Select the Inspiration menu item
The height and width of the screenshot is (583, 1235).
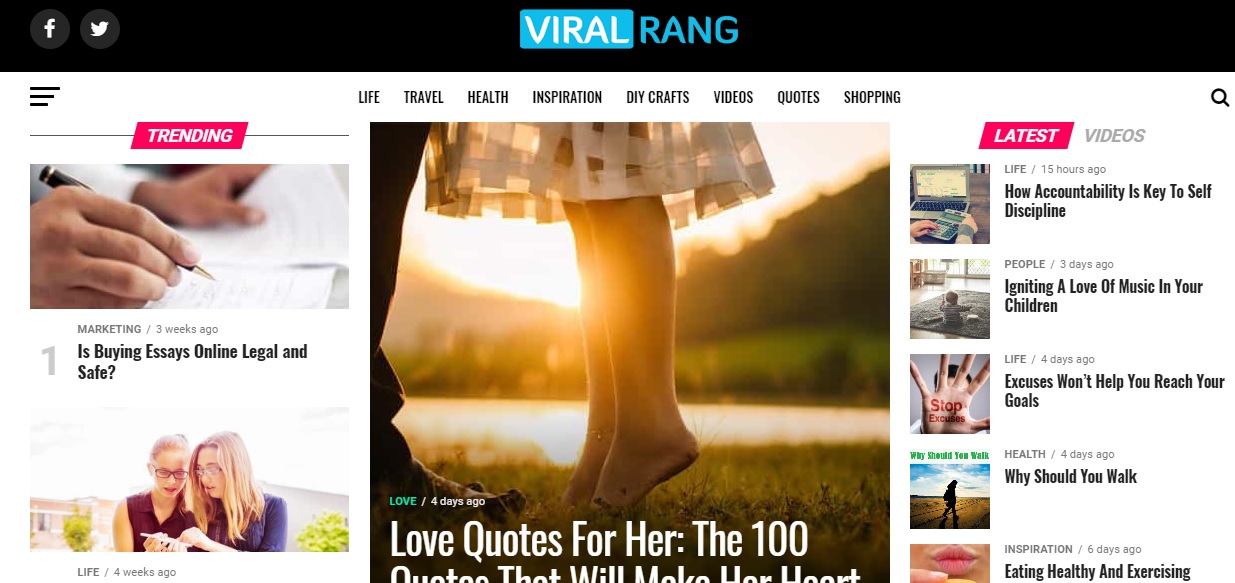pyautogui.click(x=567, y=97)
